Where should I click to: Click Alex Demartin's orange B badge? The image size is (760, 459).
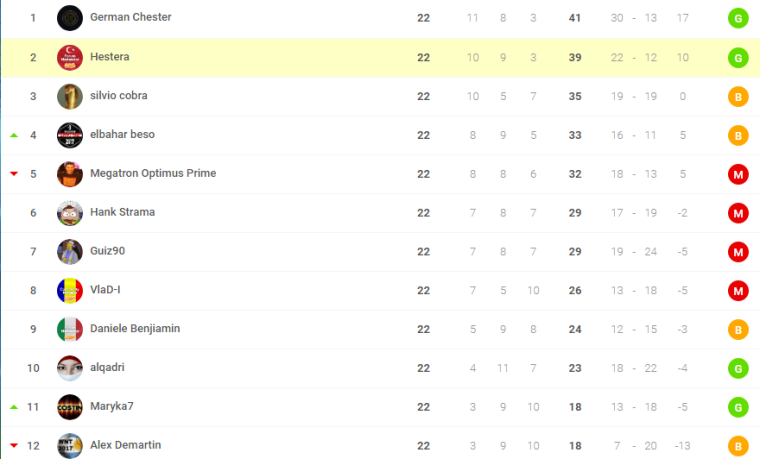(x=738, y=446)
